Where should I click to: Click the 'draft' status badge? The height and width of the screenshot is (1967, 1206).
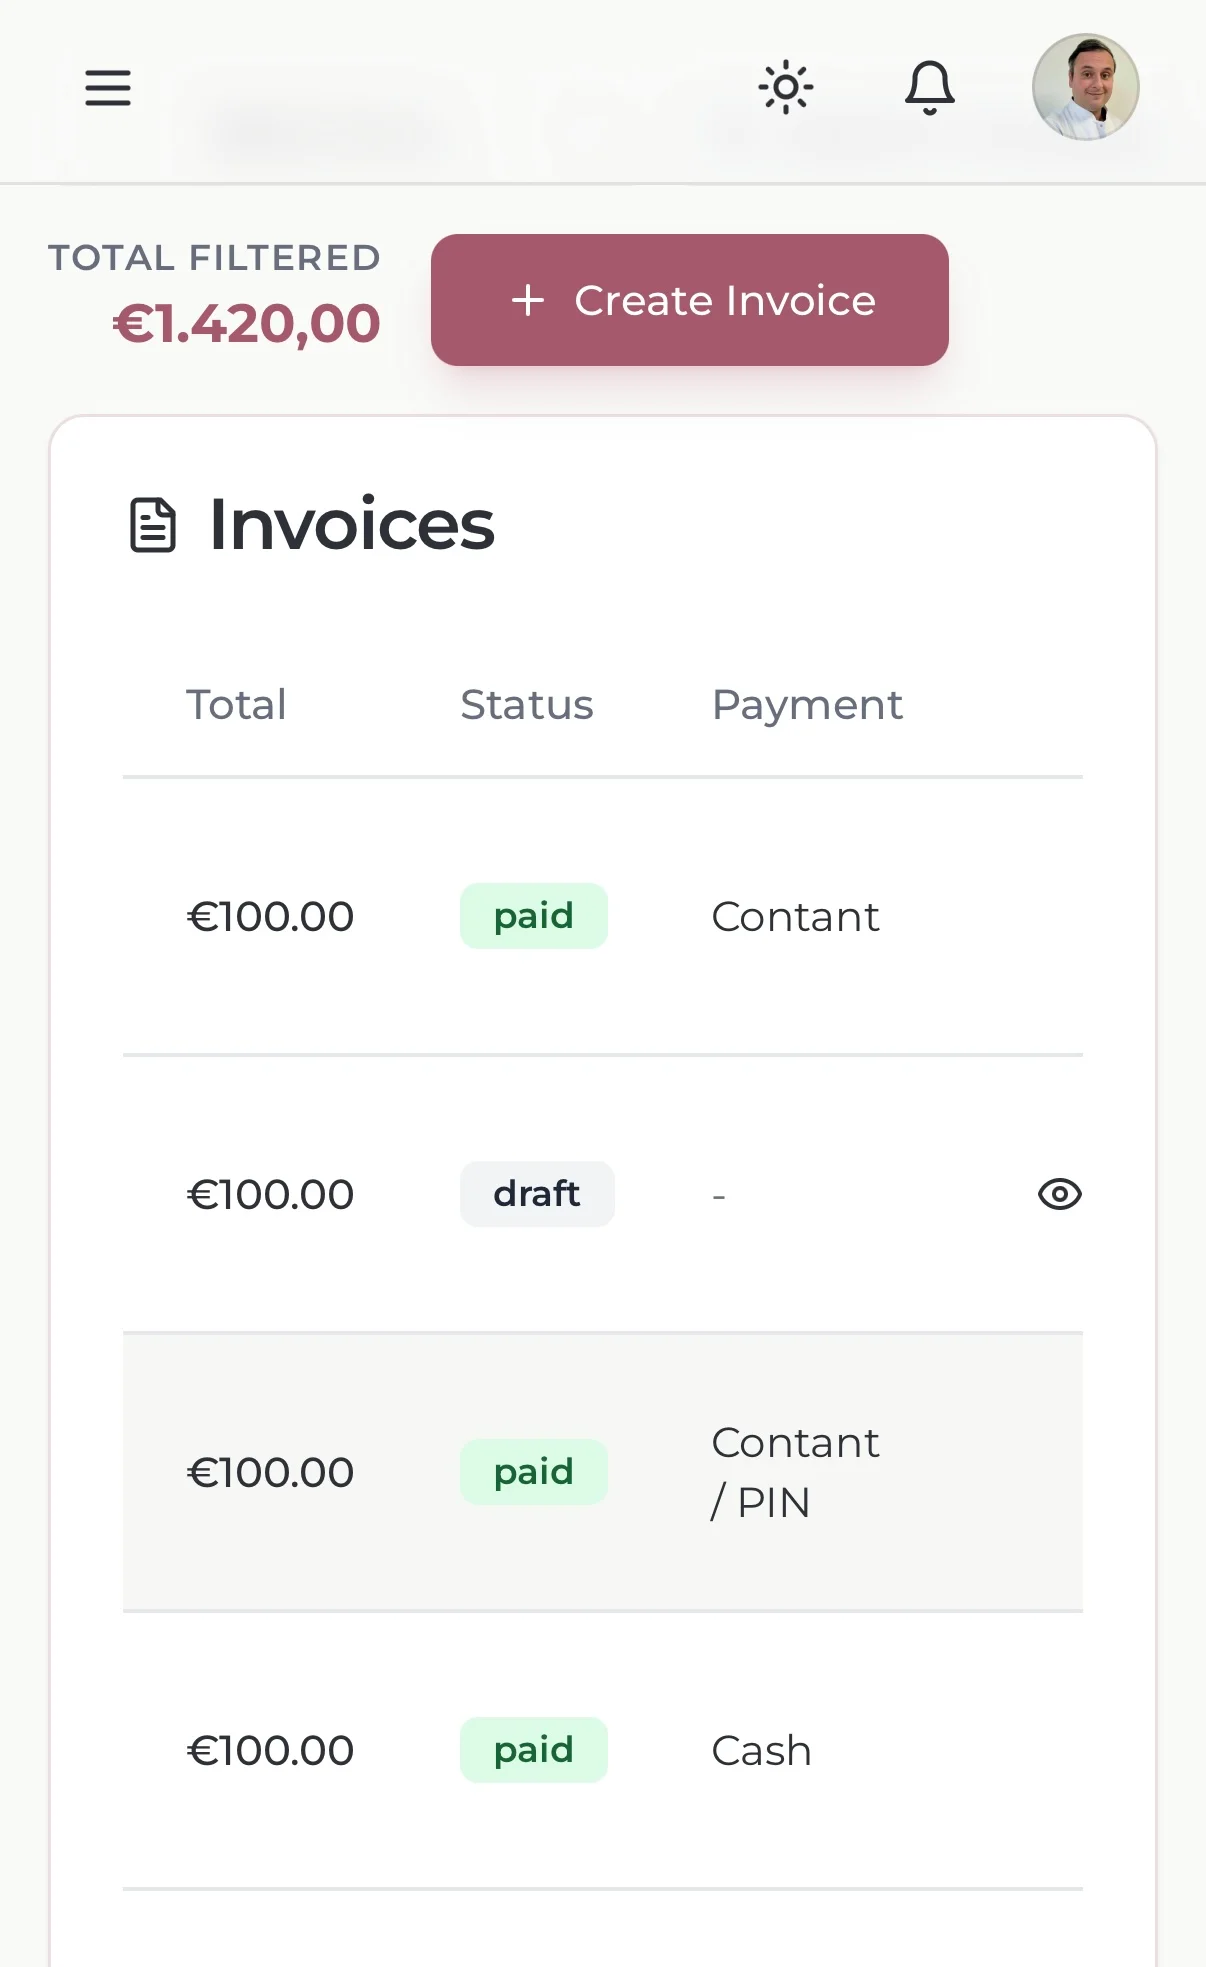tap(536, 1194)
